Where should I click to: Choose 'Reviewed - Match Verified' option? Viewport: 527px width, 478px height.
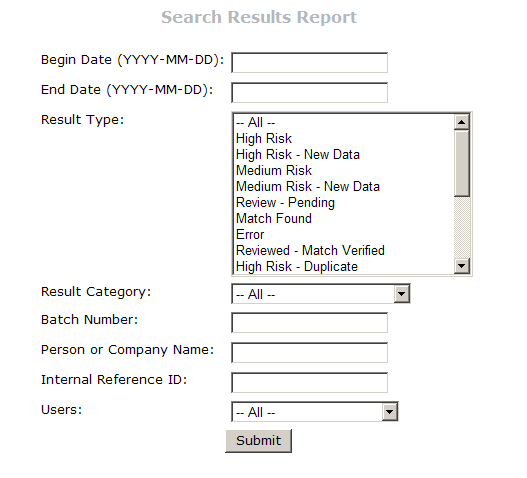point(344,251)
